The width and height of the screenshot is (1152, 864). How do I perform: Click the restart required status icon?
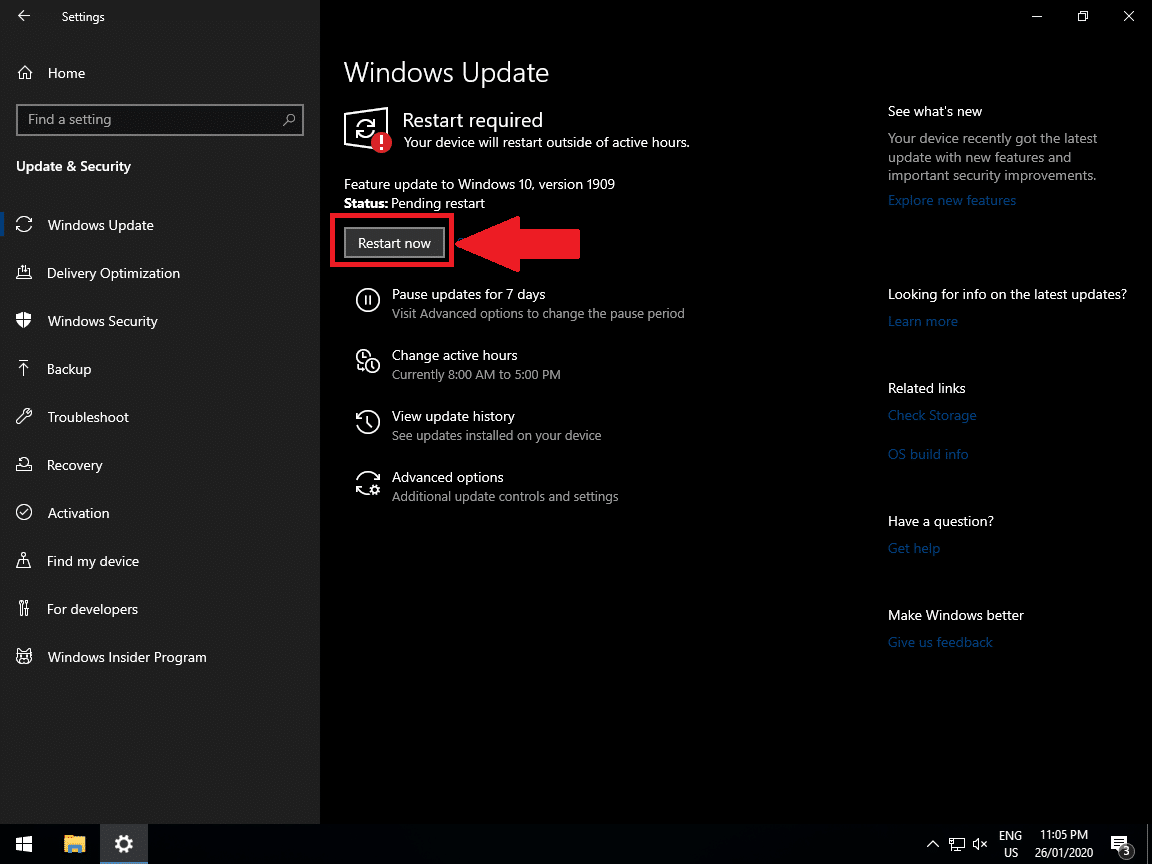tap(367, 129)
